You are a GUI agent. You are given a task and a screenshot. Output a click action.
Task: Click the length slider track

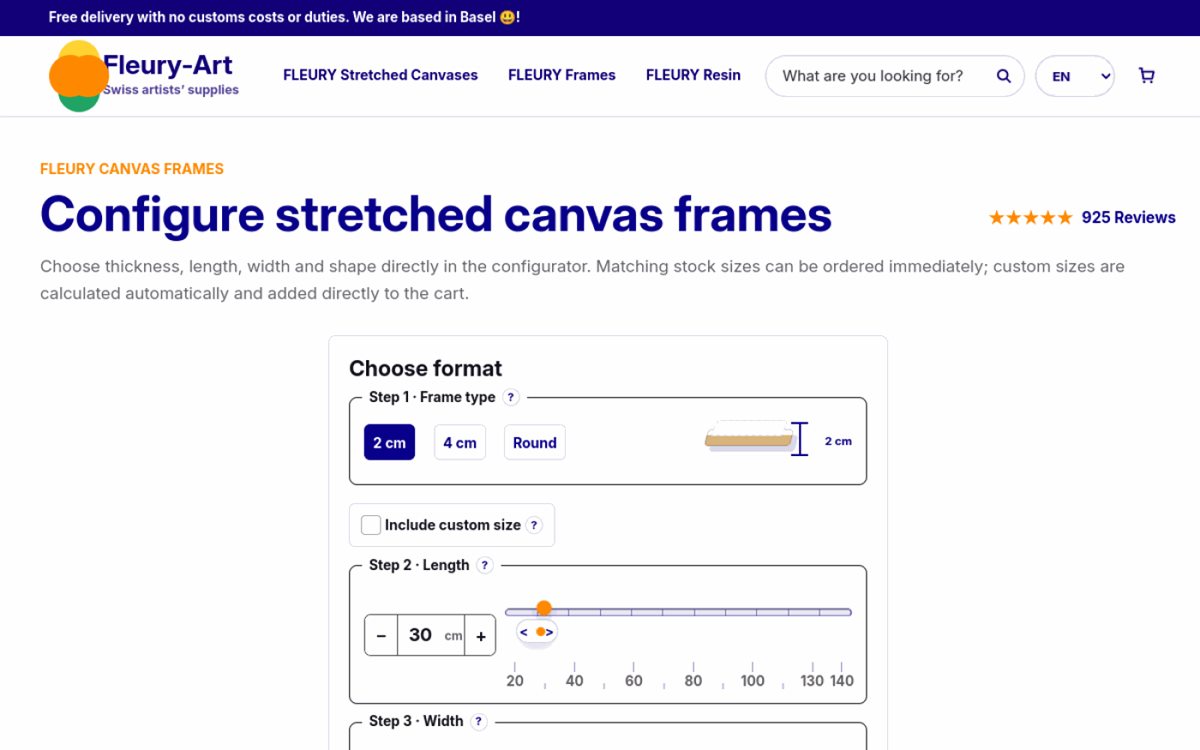click(678, 612)
